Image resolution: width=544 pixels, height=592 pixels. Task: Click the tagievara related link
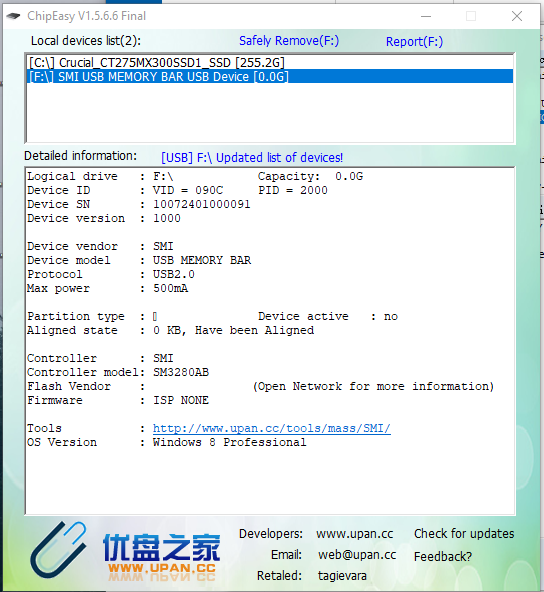[x=342, y=576]
